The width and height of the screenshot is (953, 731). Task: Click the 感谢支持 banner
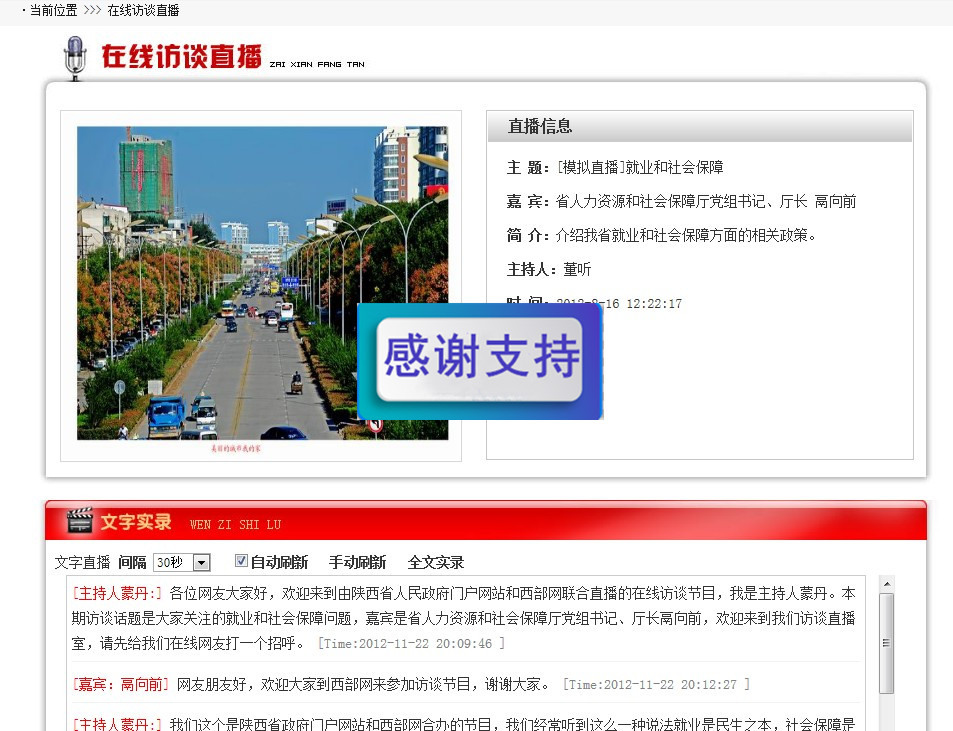pos(480,361)
